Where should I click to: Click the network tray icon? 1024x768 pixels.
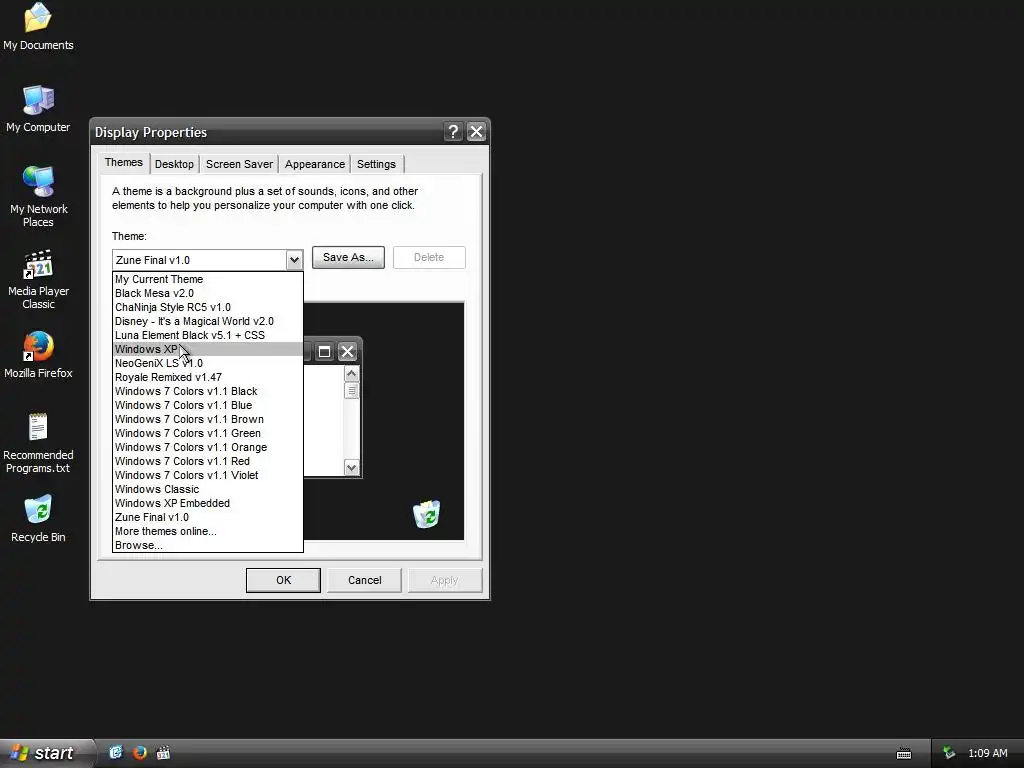tap(949, 753)
